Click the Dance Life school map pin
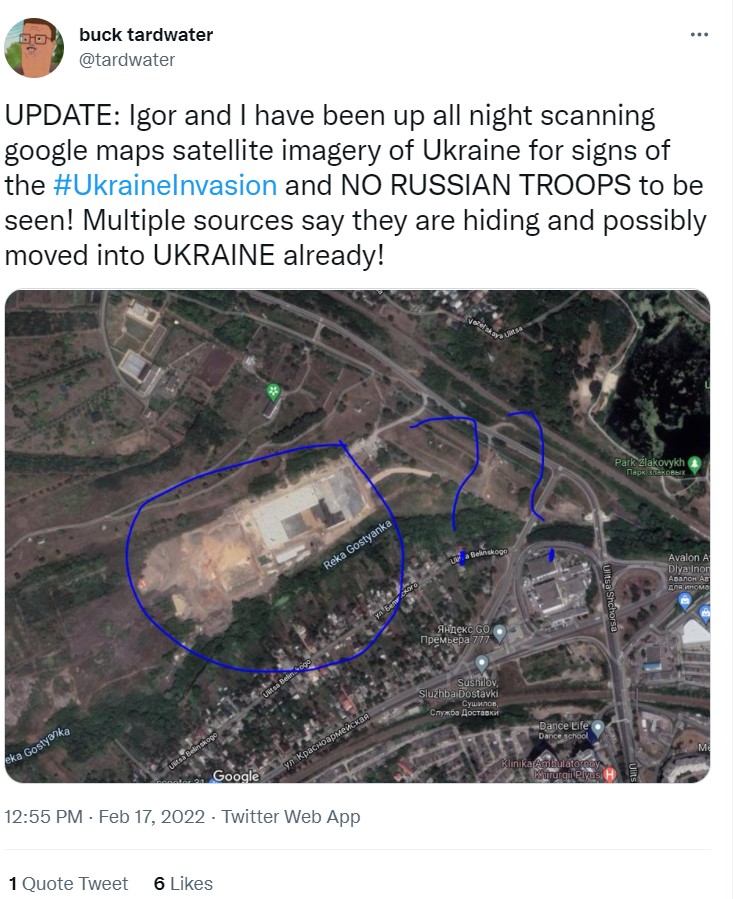733x899 pixels. 597,728
